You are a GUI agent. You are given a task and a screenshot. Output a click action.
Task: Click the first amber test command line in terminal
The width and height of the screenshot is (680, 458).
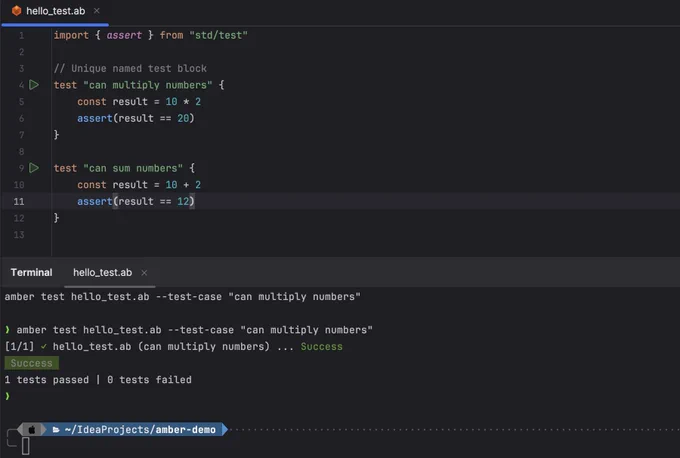183,297
